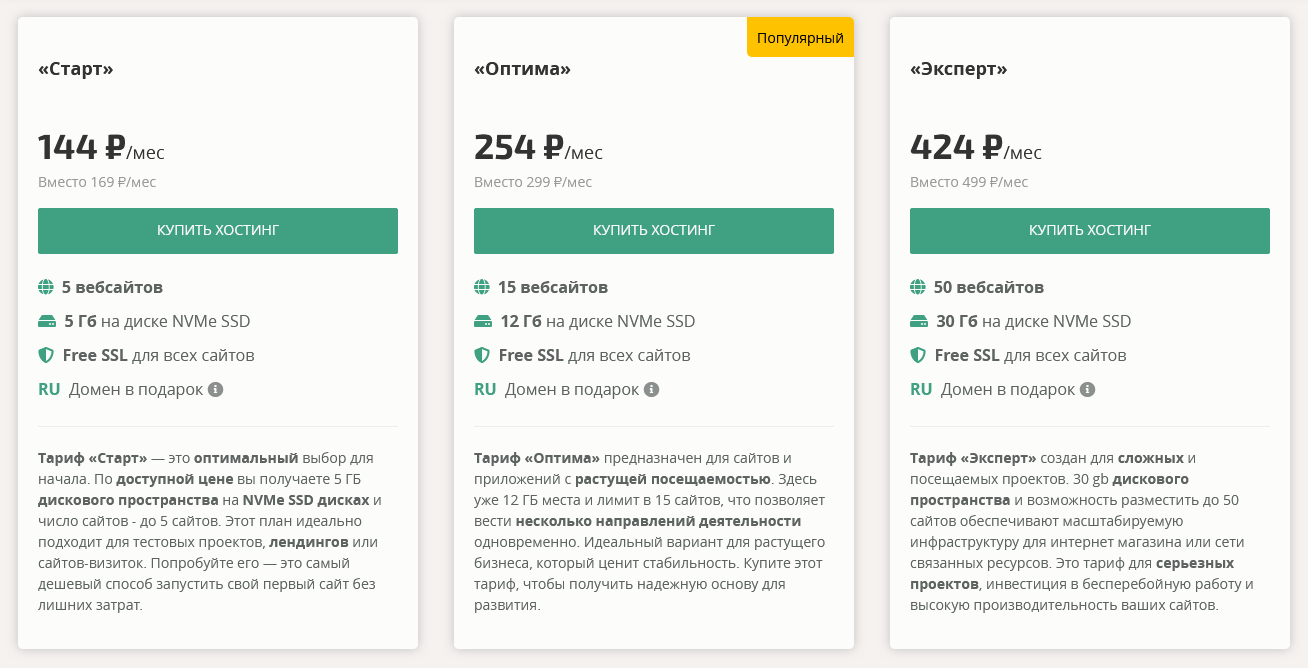Image resolution: width=1308 pixels, height=668 pixels.
Task: Open domain gift info icon in «Старт» card
Action: coord(215,390)
